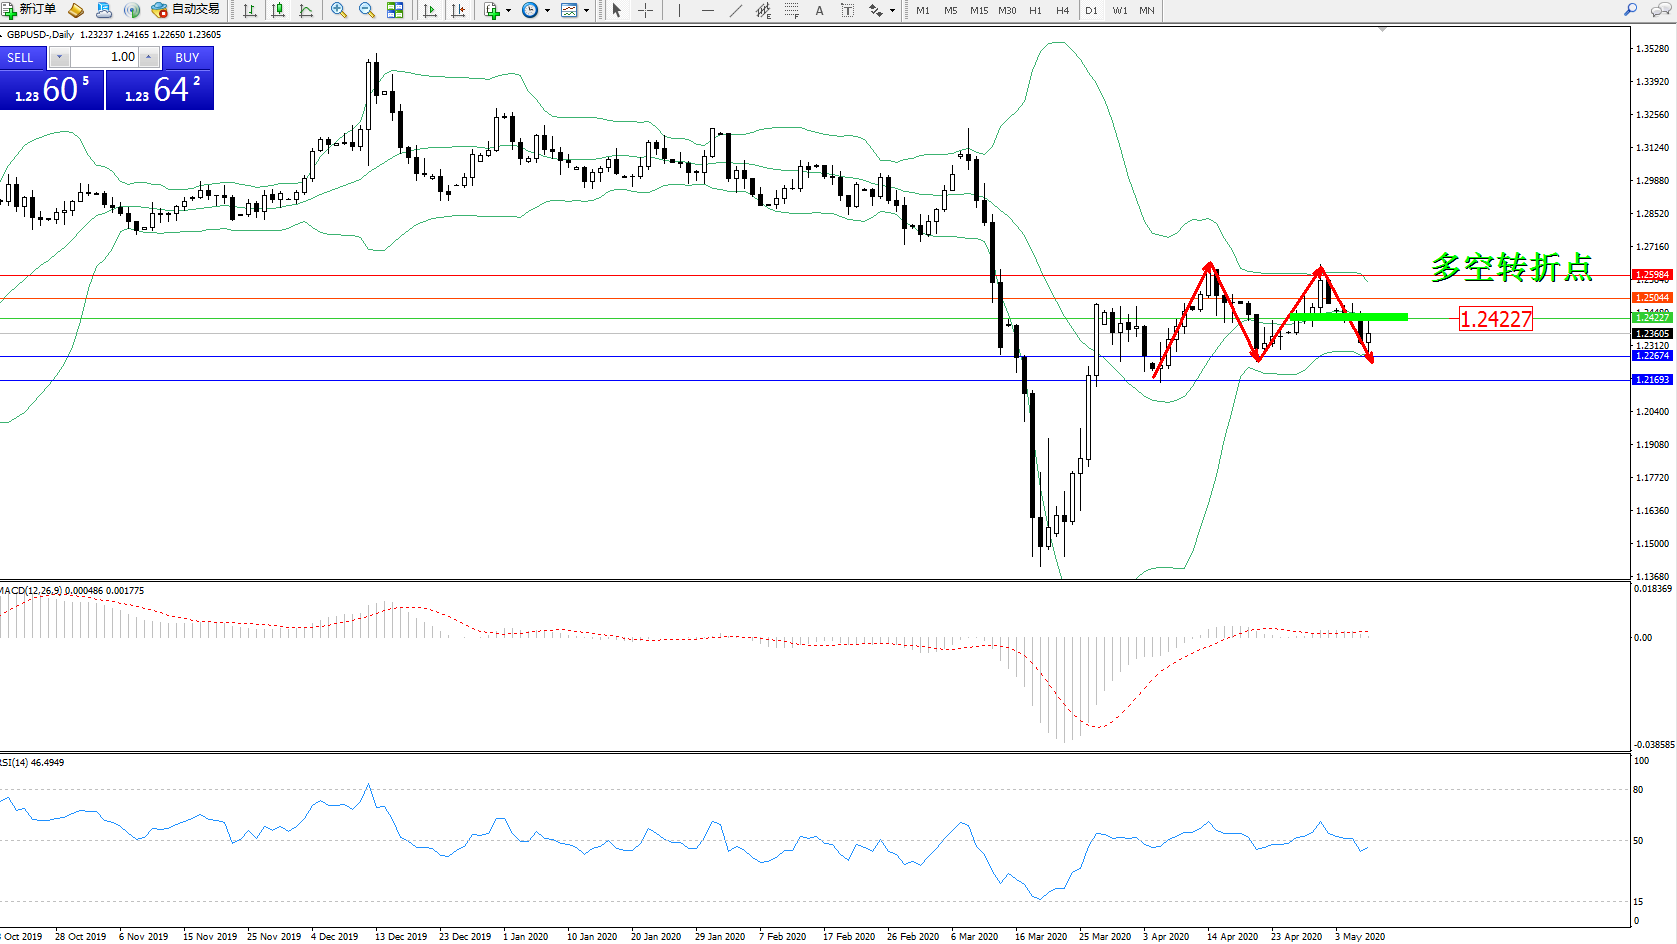Image resolution: width=1677 pixels, height=944 pixels.
Task: Select the trendline drawing tool
Action: click(736, 10)
